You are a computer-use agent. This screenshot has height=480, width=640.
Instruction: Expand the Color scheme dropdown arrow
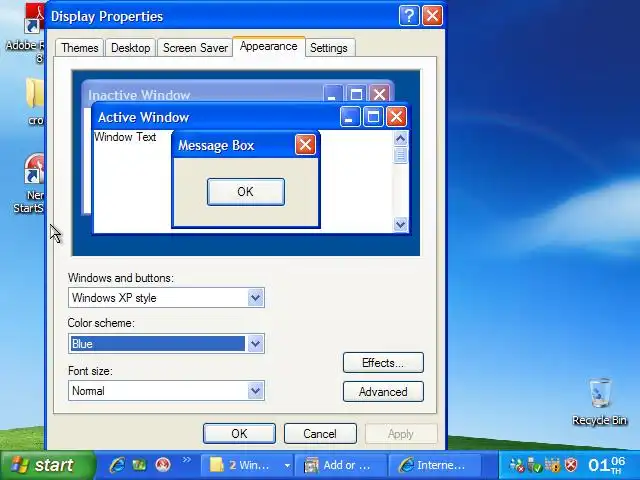[256, 344]
